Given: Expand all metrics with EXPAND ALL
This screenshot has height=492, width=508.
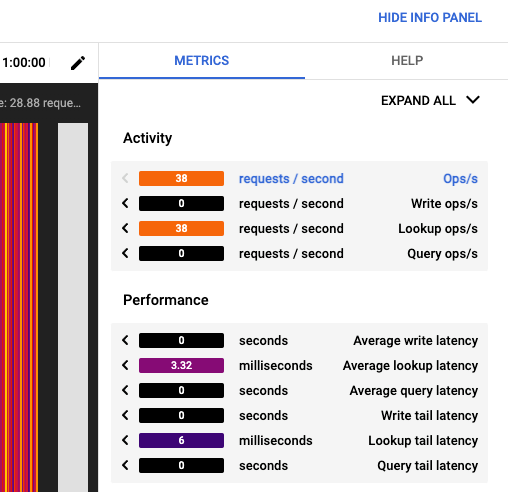Looking at the screenshot, I should tap(430, 100).
